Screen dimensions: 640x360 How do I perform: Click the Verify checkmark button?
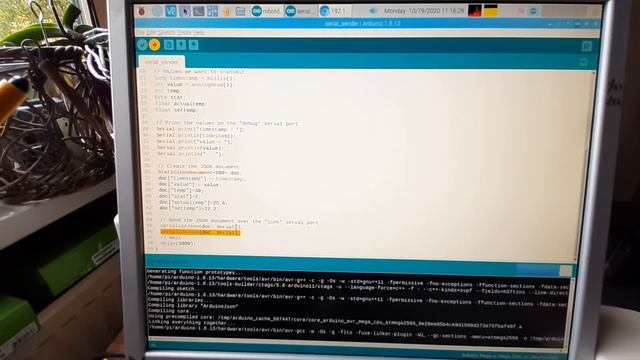coord(142,45)
